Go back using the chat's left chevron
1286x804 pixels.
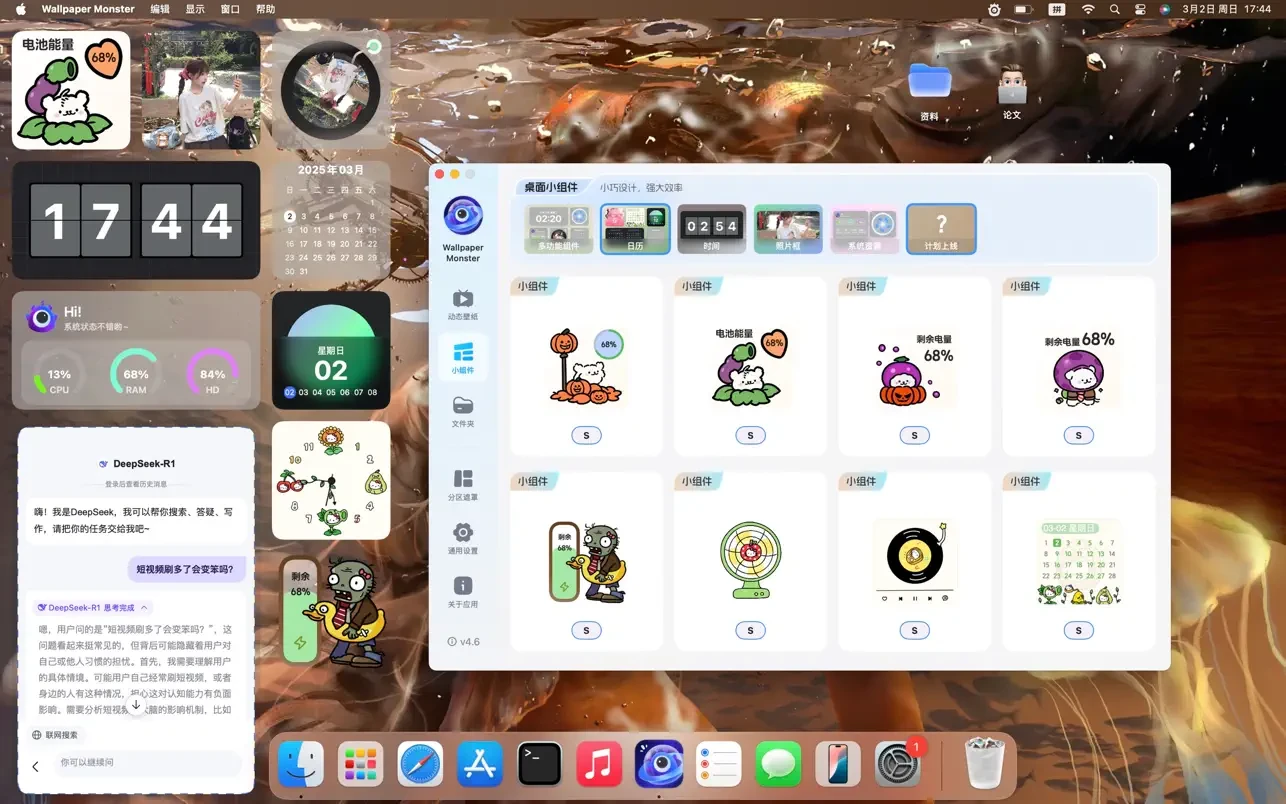point(36,766)
